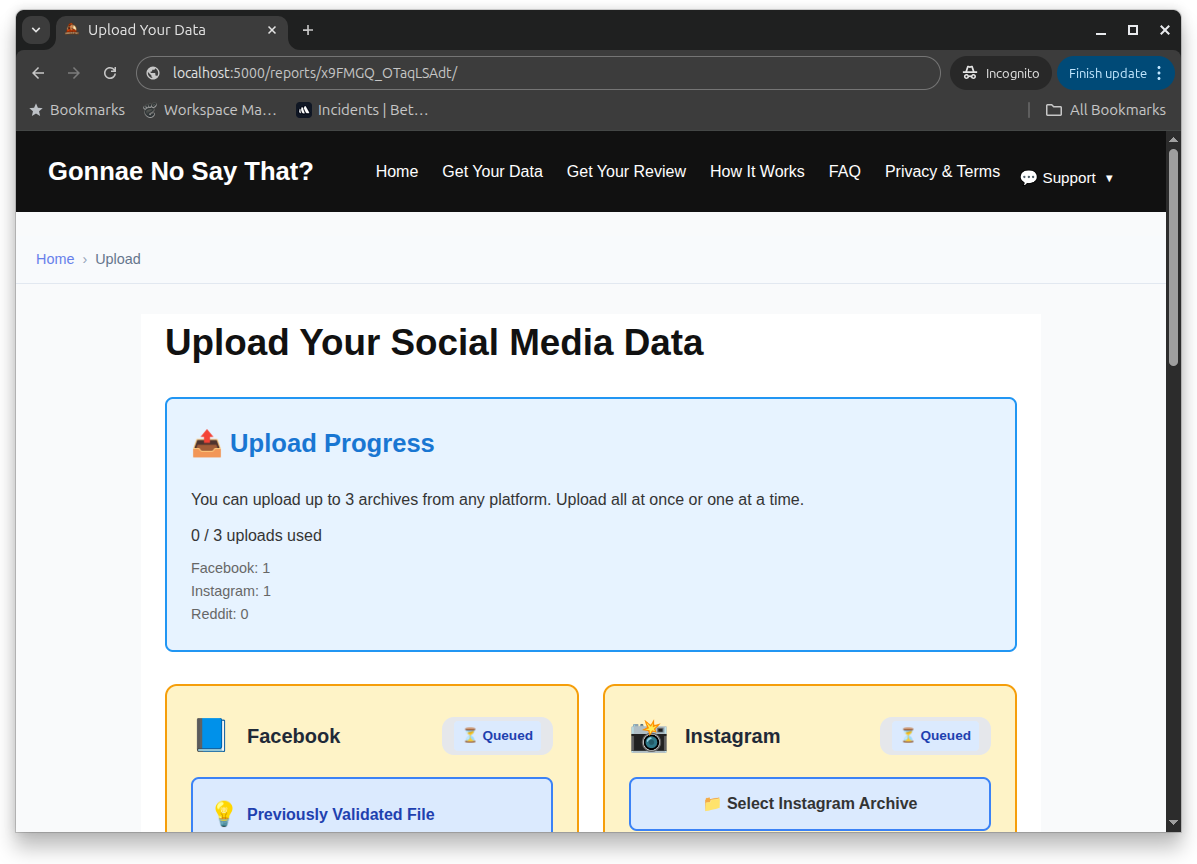
Task: Click the lightbulb icon in Previously Validated File
Action: [224, 814]
